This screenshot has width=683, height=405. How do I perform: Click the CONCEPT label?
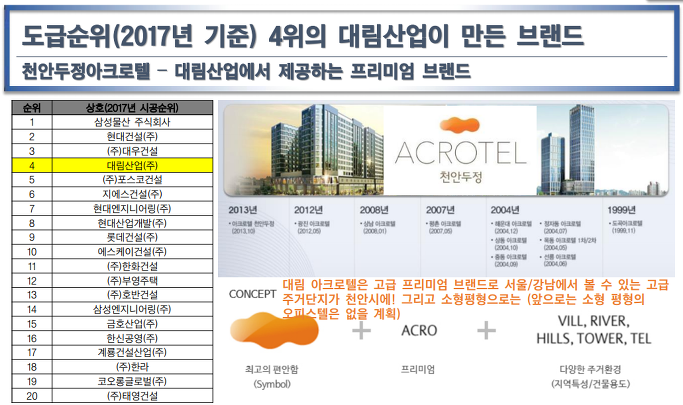pyautogui.click(x=253, y=294)
